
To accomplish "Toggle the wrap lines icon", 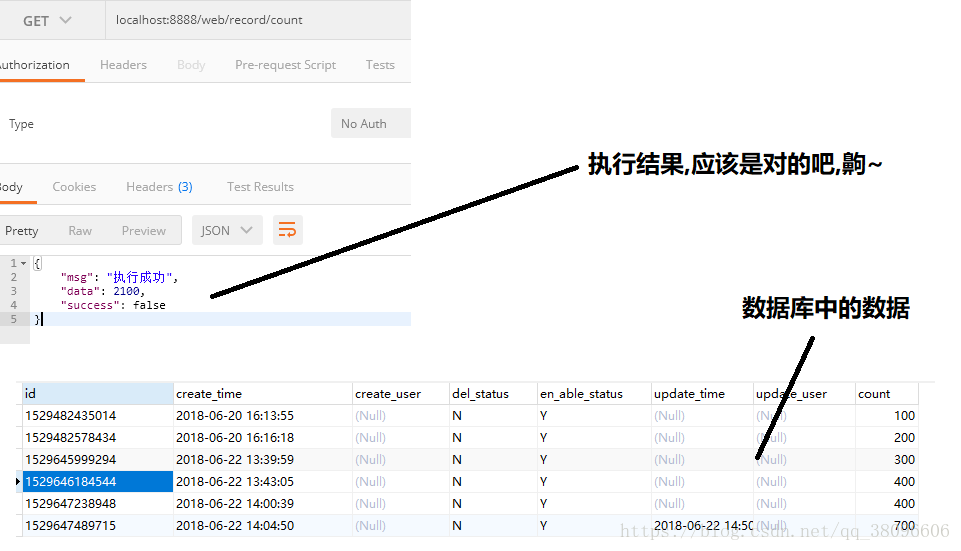I will pyautogui.click(x=287, y=230).
